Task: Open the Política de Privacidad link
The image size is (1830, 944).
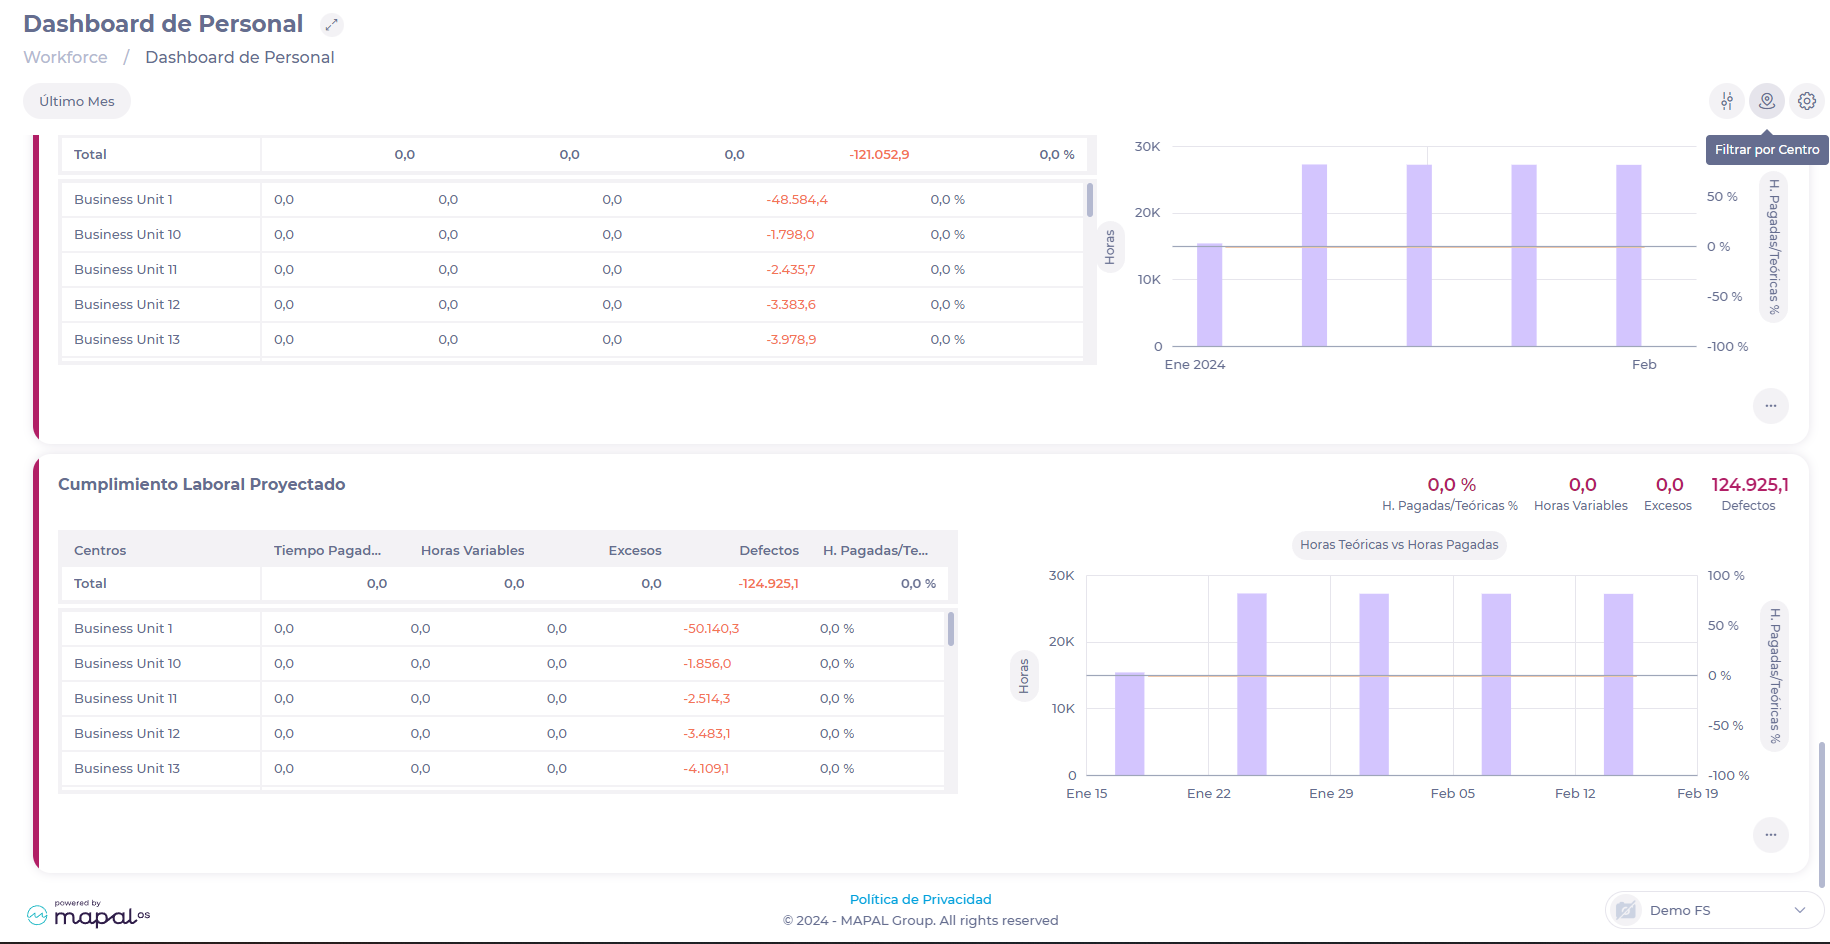Action: click(x=920, y=899)
